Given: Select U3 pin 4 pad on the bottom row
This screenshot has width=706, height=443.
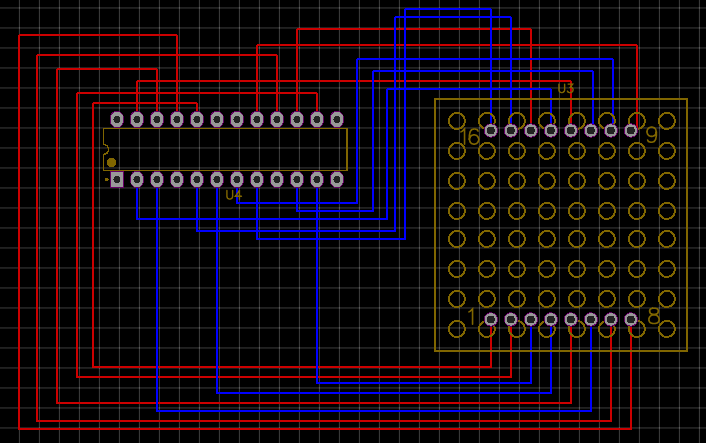Looking at the screenshot, I should [x=551, y=319].
